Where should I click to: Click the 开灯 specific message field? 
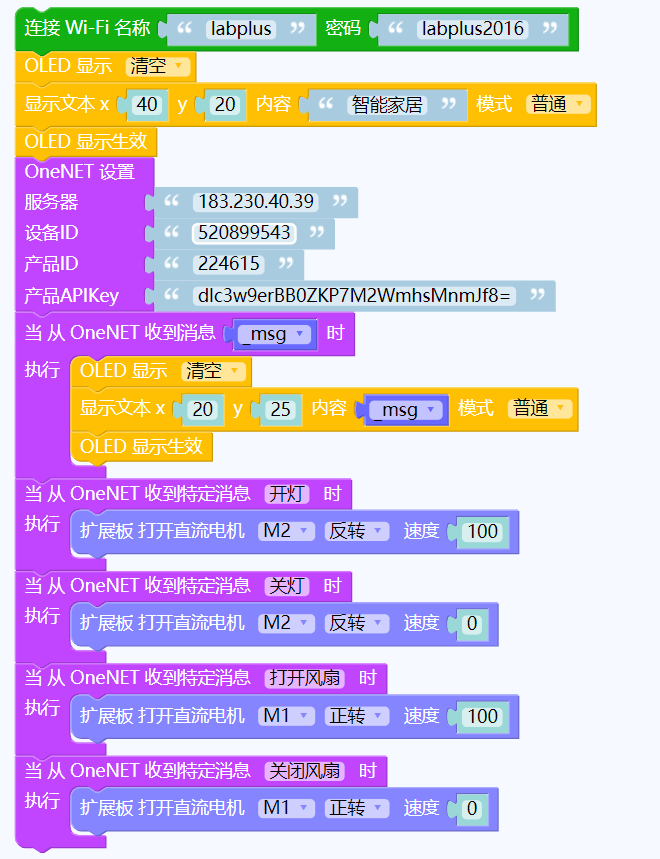point(287,494)
